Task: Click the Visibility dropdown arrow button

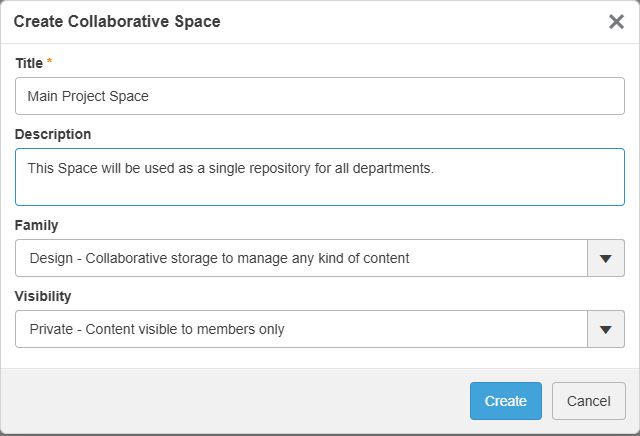Action: (x=605, y=329)
